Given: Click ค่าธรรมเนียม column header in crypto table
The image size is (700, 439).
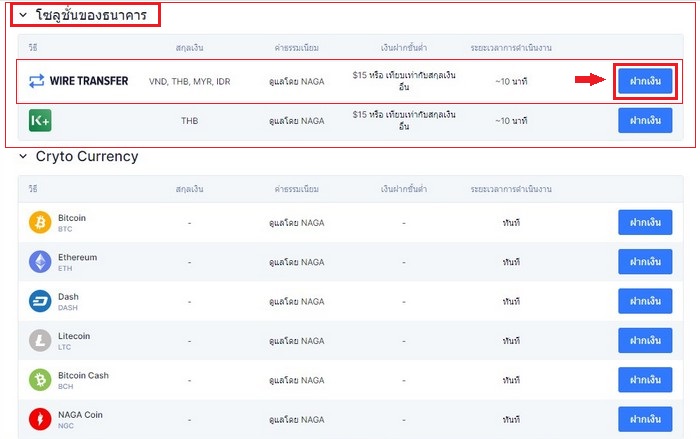Looking at the screenshot, I should click(x=297, y=189).
